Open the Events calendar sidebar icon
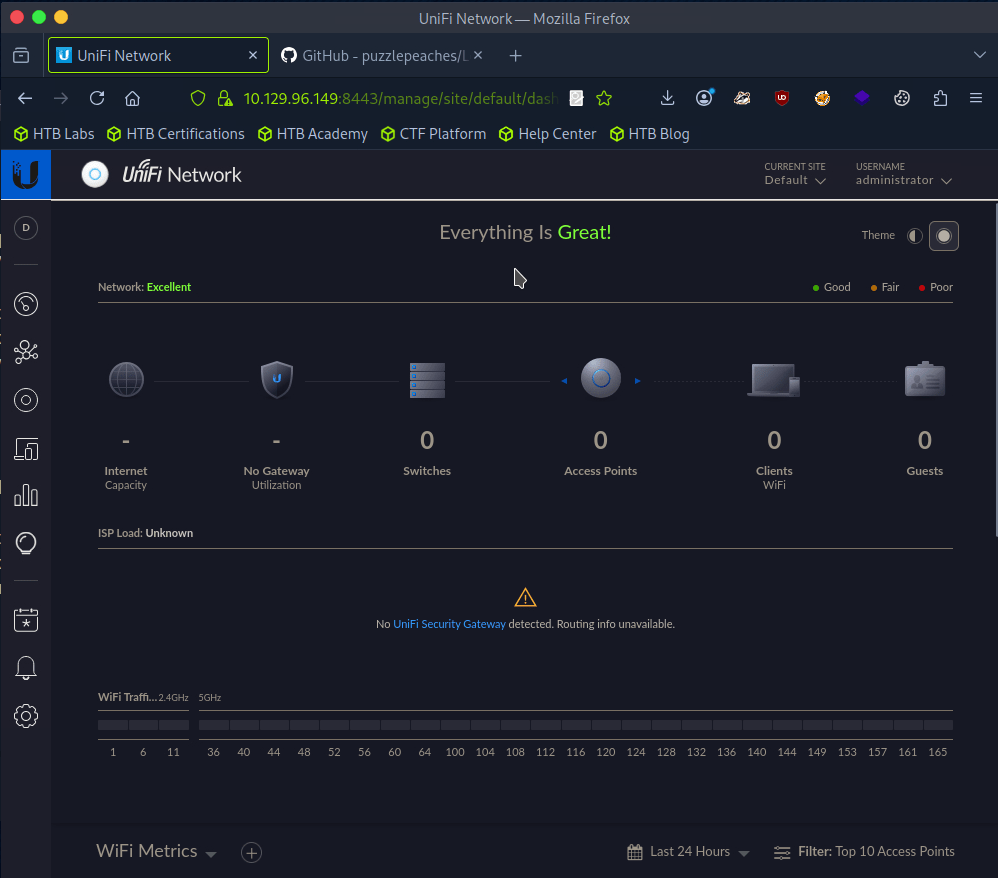The height and width of the screenshot is (878, 998). [x=26, y=620]
